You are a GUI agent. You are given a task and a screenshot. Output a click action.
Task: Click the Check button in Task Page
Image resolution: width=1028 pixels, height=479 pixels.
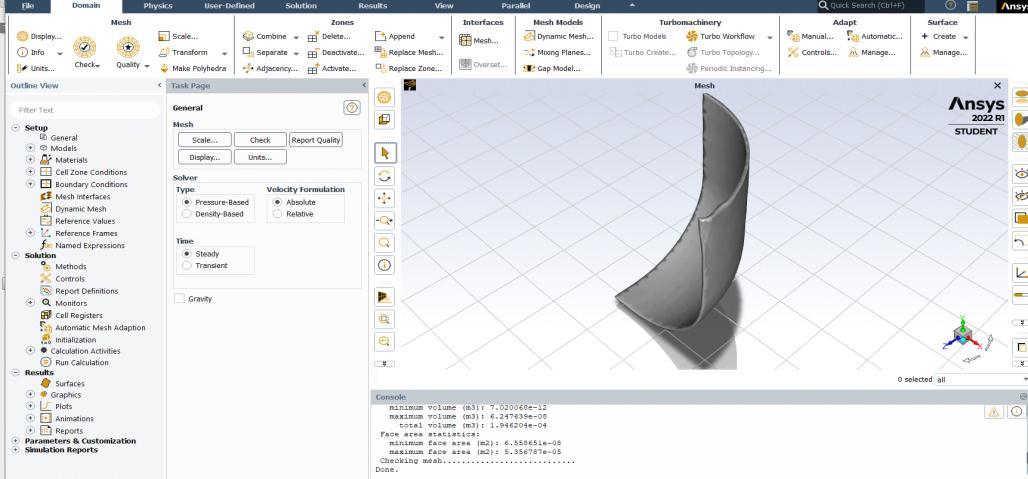click(260, 140)
